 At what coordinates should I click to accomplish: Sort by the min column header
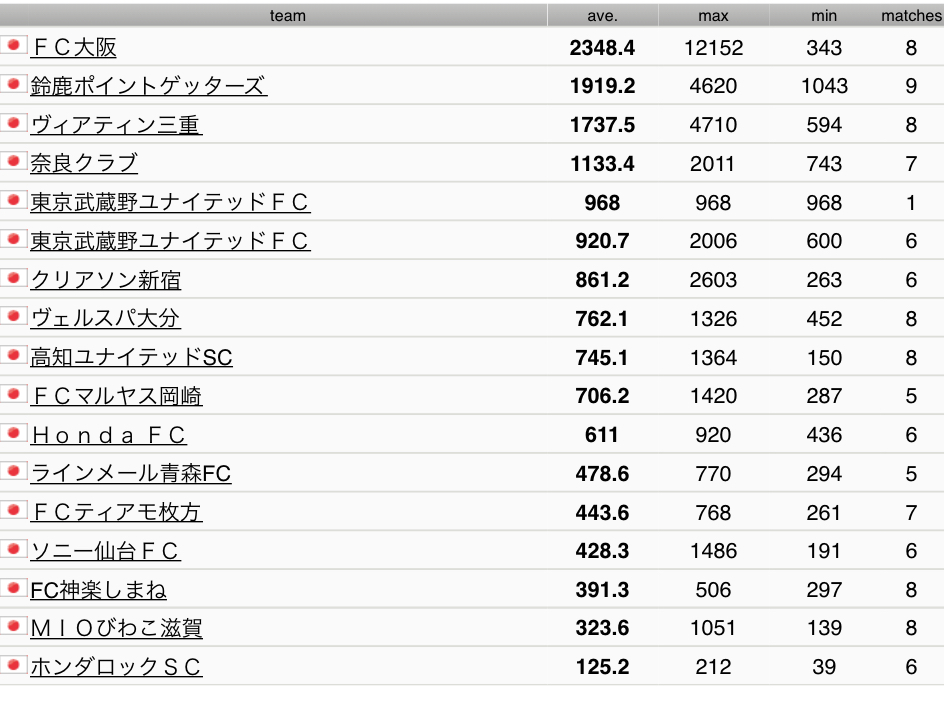click(824, 16)
